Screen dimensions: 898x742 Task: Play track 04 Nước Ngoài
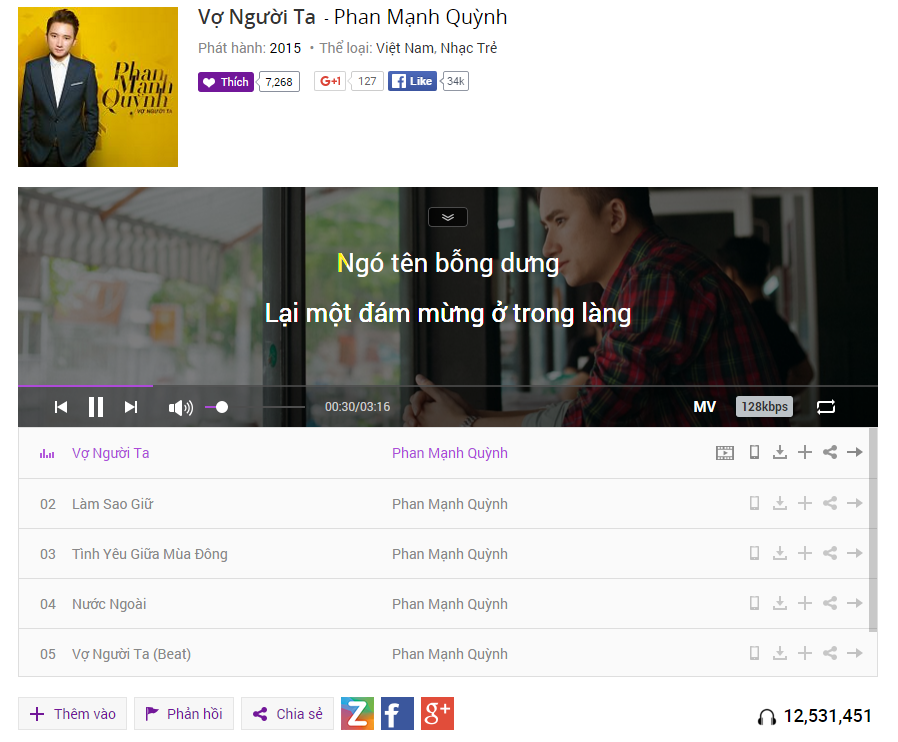pyautogui.click(x=109, y=604)
